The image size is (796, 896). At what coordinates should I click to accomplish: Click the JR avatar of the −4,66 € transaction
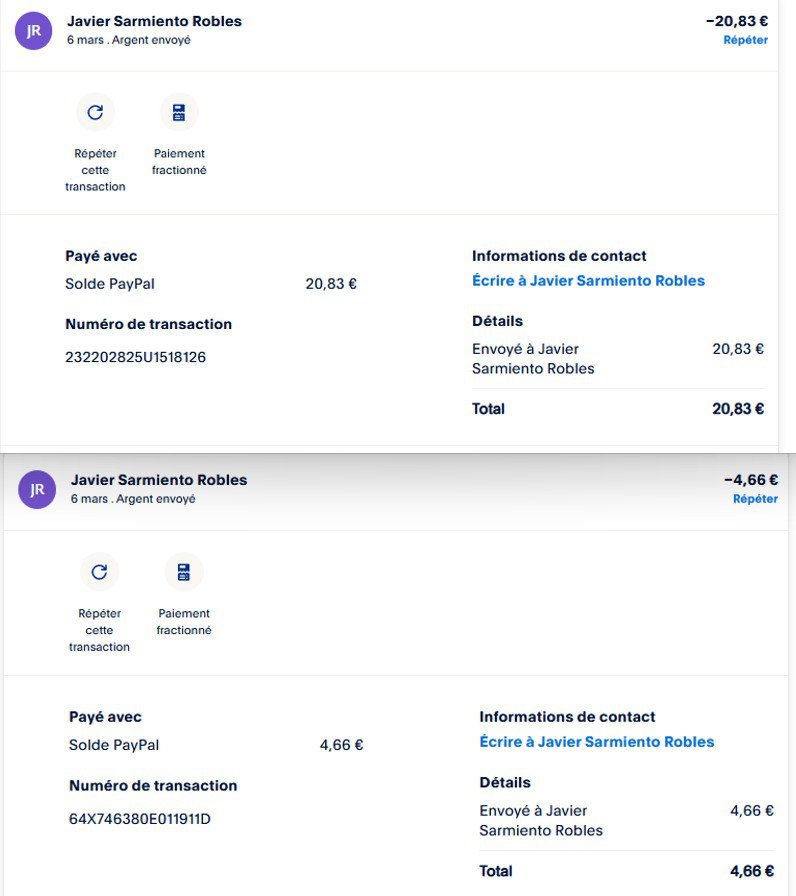[37, 489]
